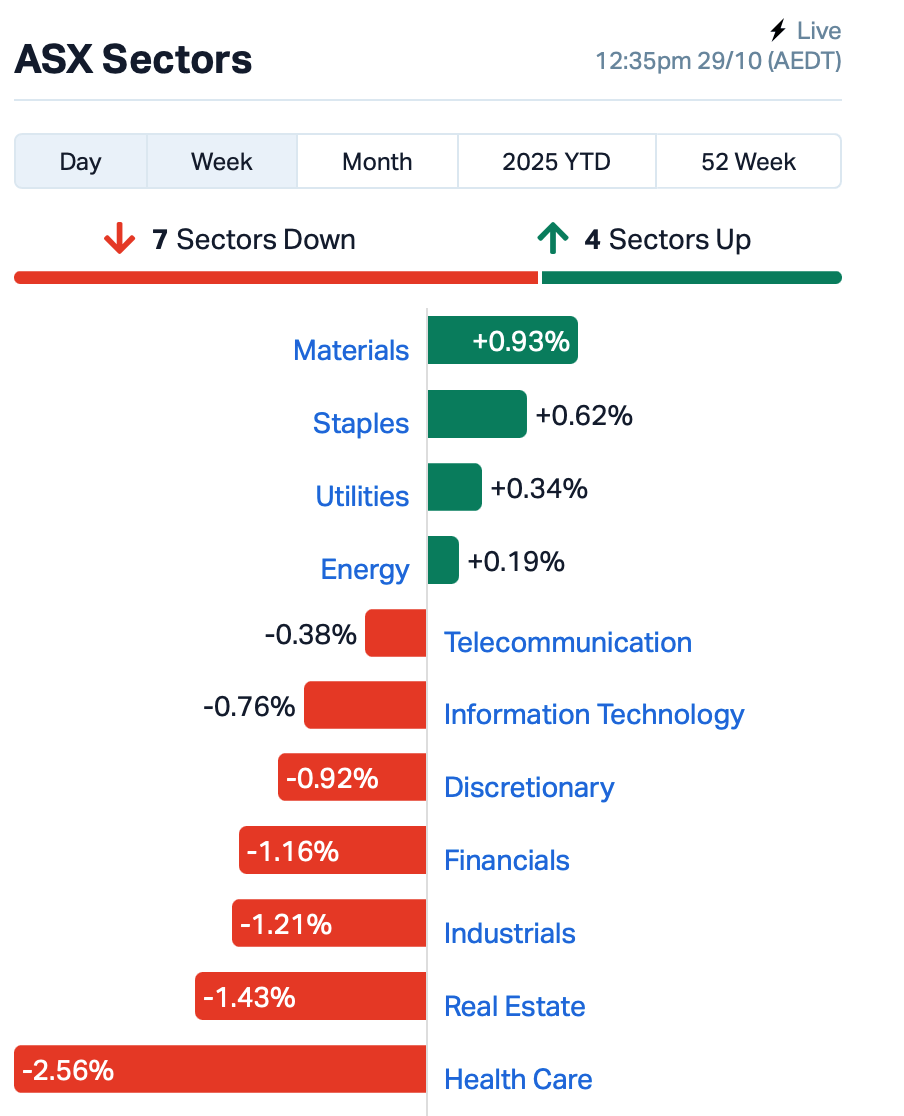Click the Utilities sector link
Screen dimensions: 904x1116
[x=362, y=497]
